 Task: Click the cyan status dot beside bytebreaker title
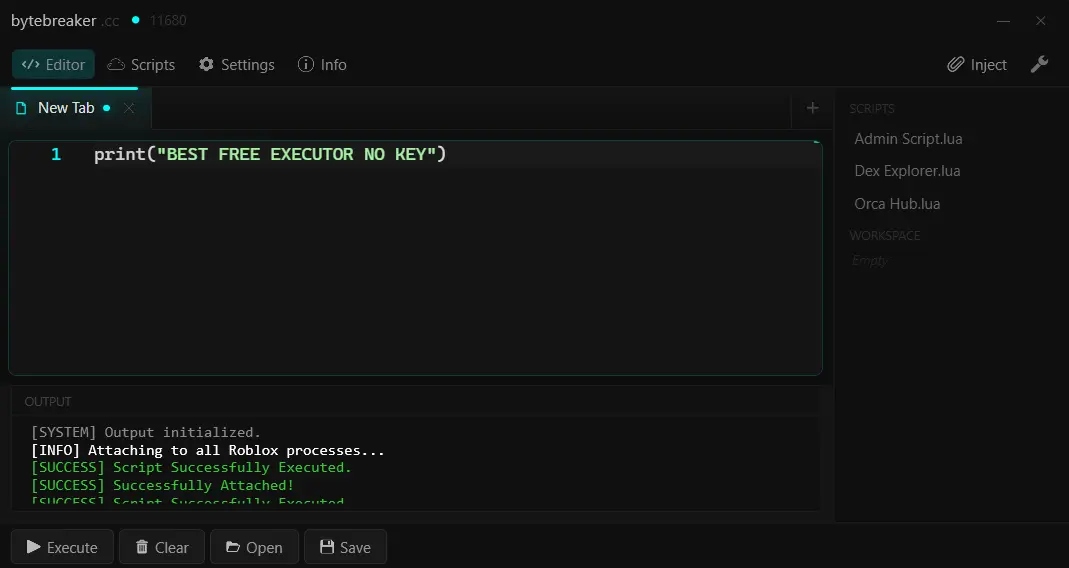tap(135, 20)
